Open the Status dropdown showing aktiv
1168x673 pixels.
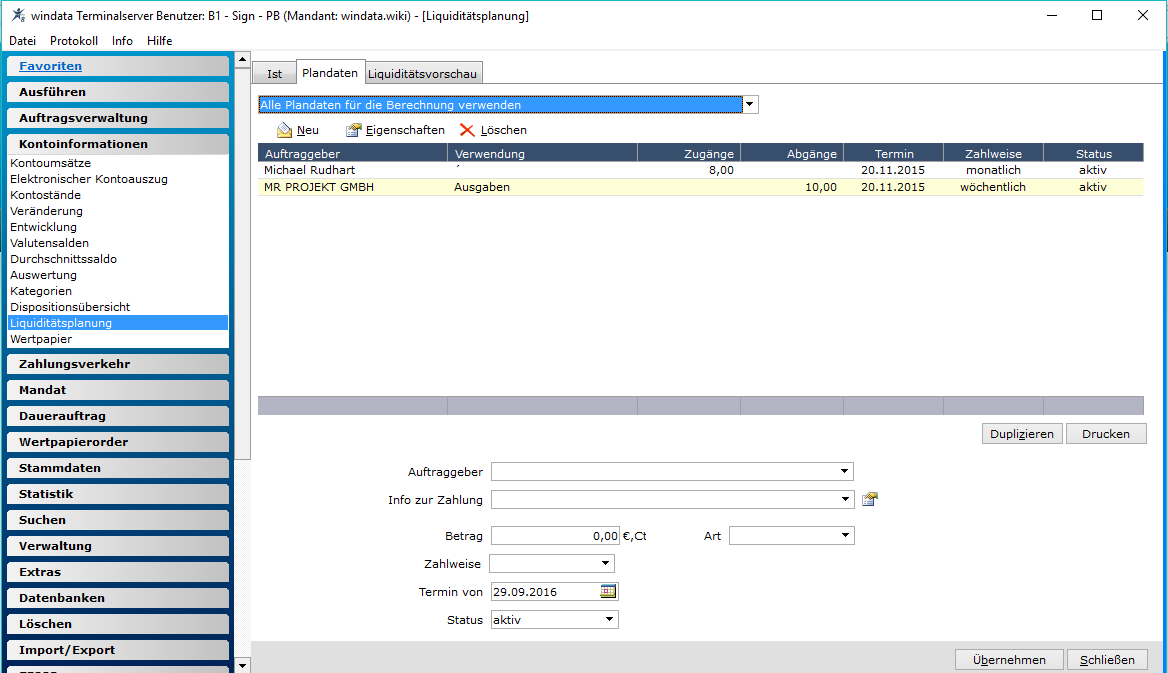pos(609,619)
